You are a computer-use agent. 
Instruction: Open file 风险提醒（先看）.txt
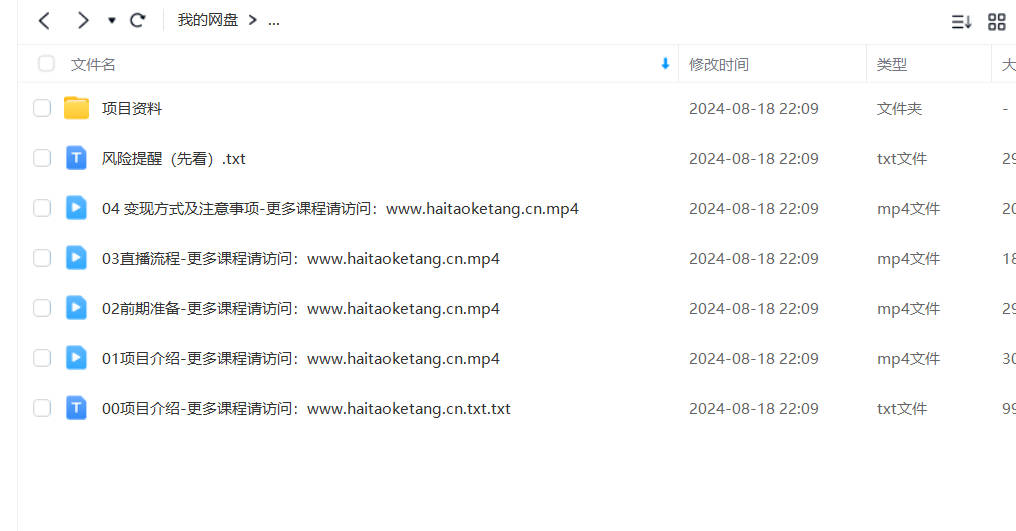(x=174, y=159)
